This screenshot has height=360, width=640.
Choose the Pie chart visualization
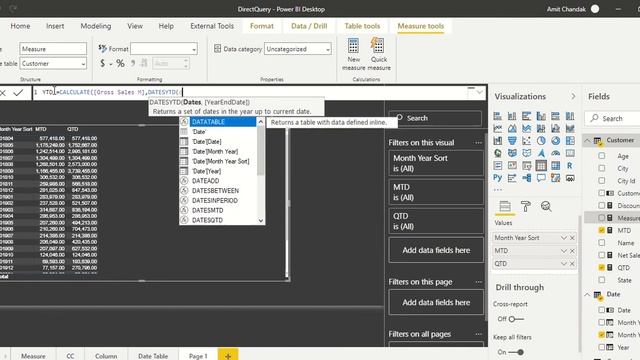(541, 141)
